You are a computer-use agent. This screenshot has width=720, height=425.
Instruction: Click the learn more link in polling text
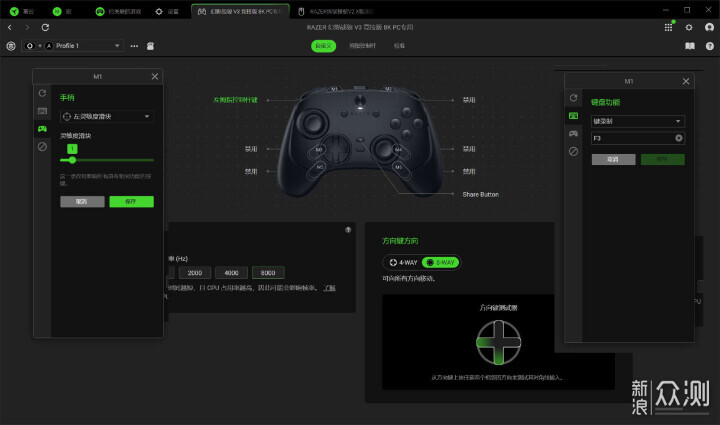tap(330, 288)
